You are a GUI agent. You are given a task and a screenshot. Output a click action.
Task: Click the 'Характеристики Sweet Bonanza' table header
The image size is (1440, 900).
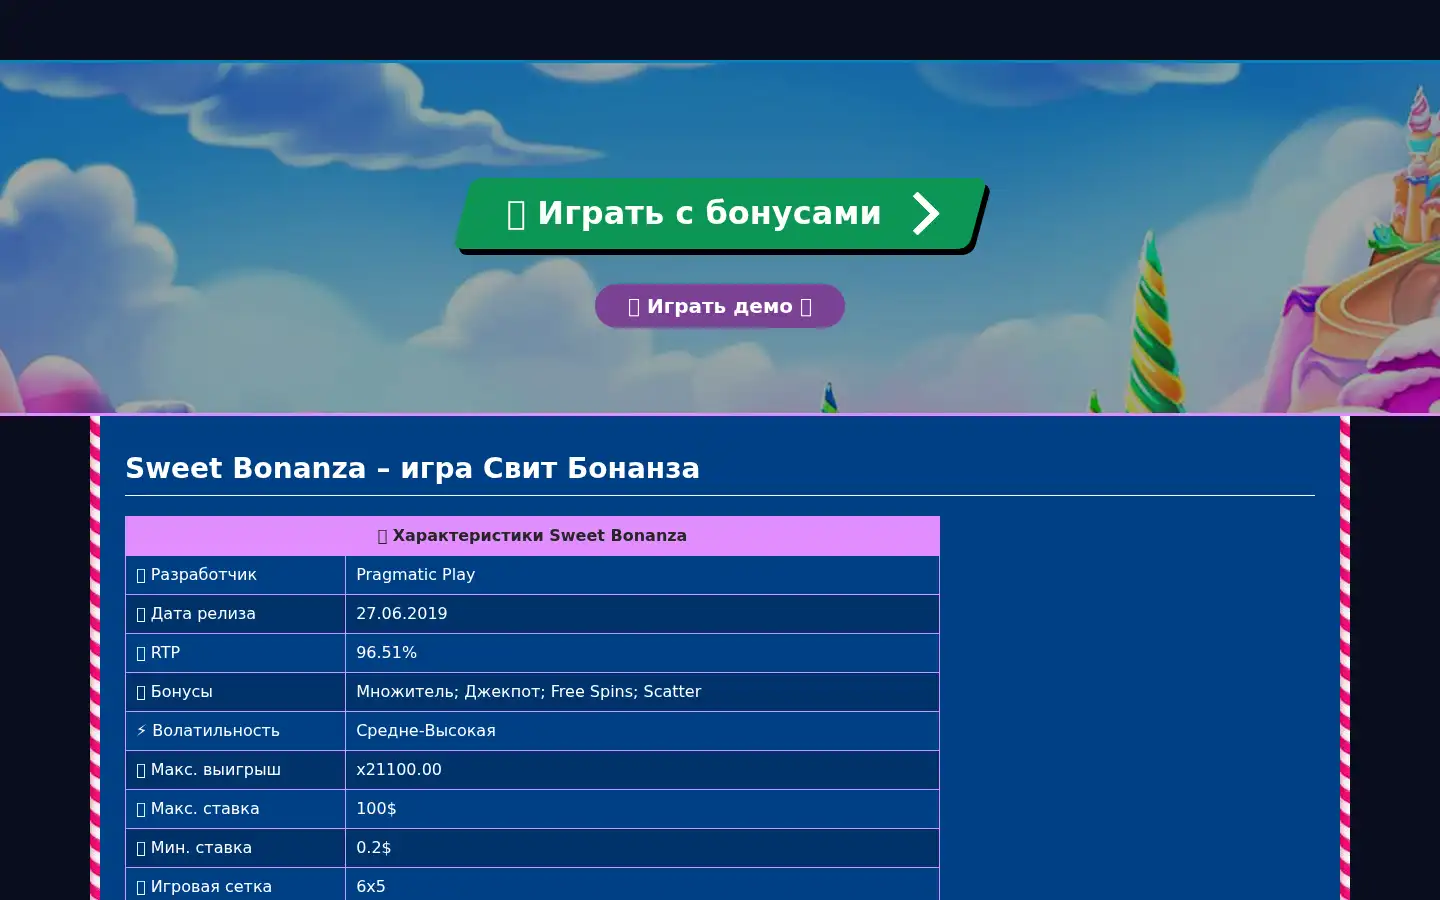(532, 536)
